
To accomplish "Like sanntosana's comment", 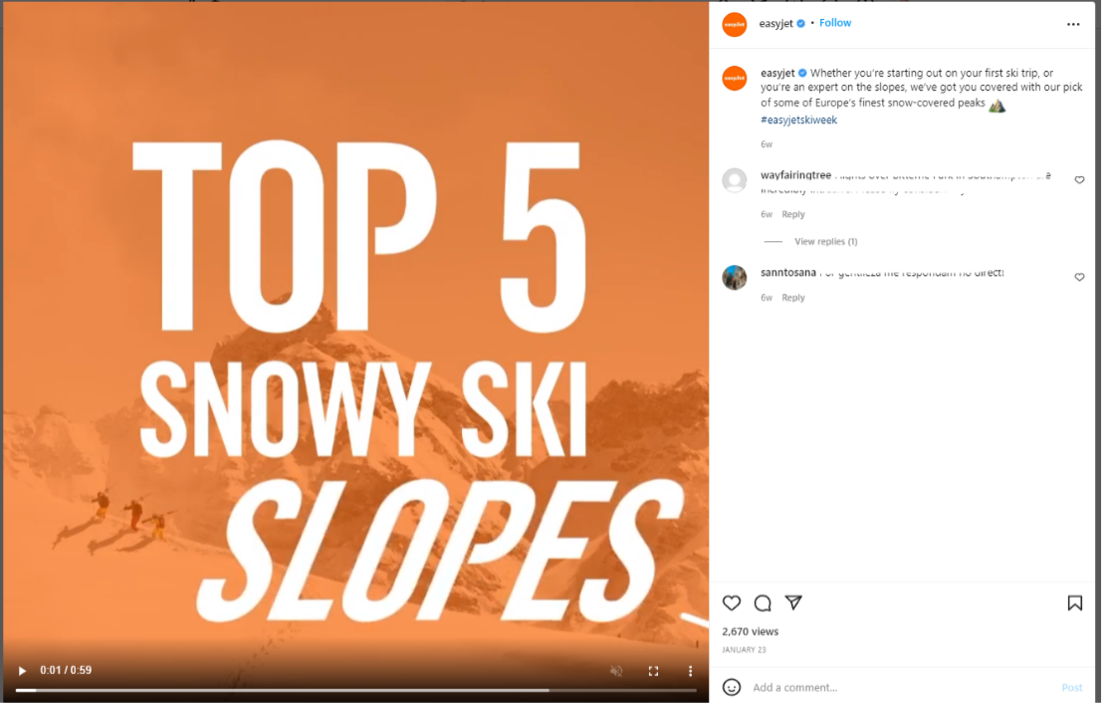I will (x=1079, y=277).
